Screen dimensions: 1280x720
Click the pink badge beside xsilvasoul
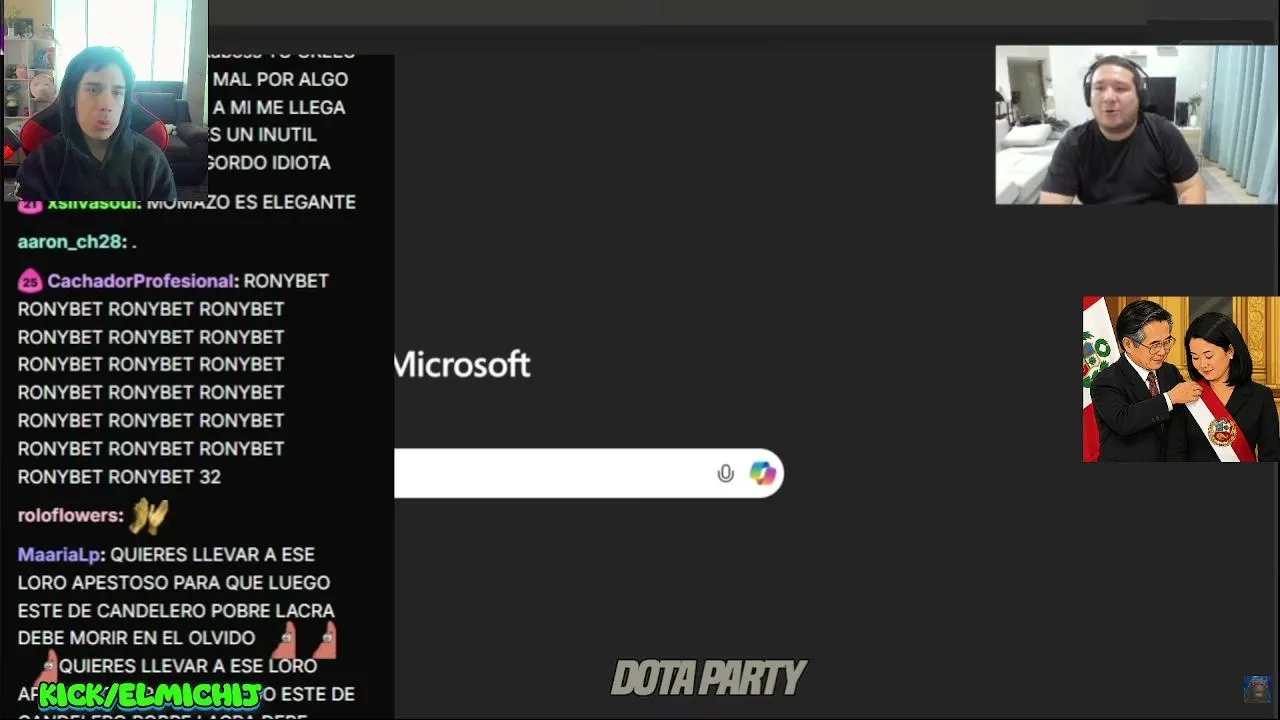[x=29, y=203]
